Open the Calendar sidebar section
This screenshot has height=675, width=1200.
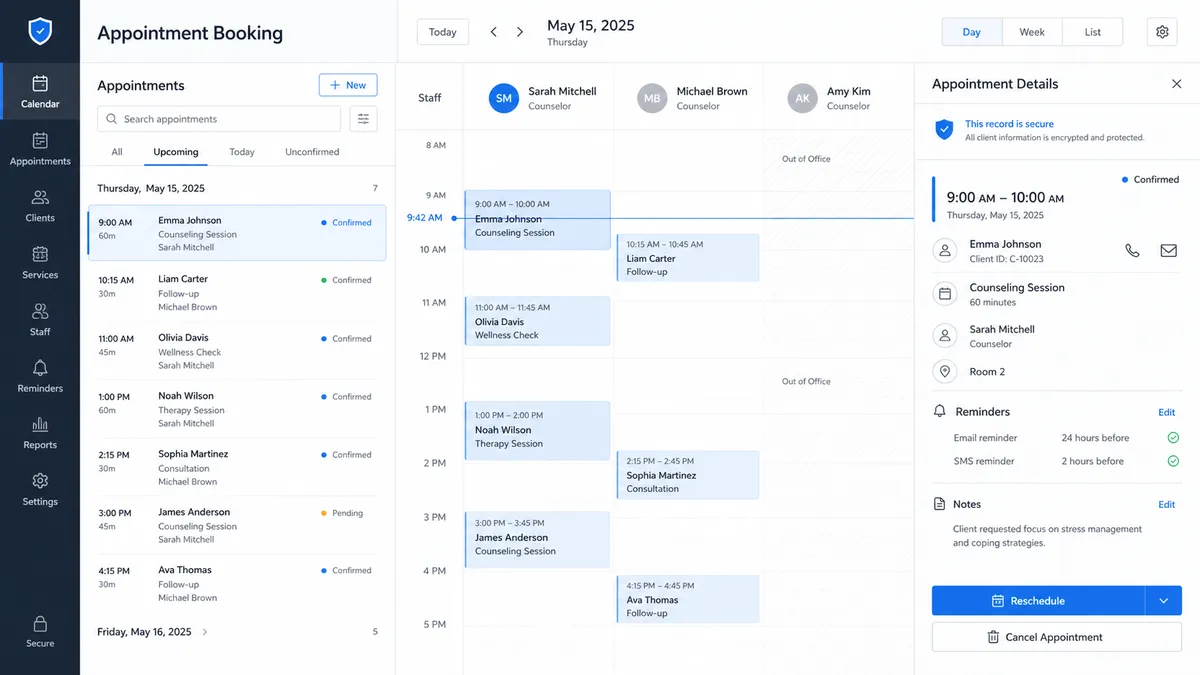[x=40, y=91]
